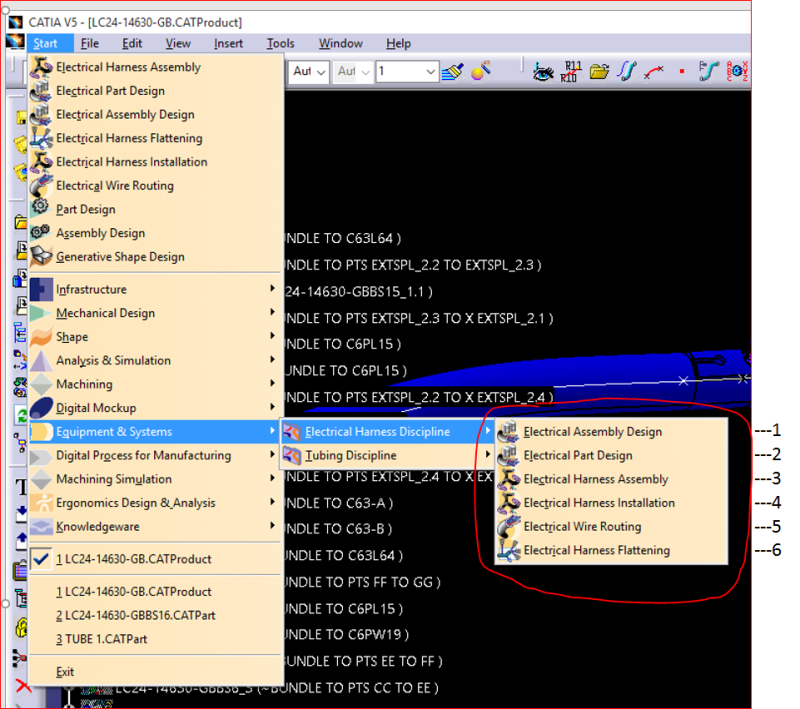Choose Exit from the Start menu
The width and height of the screenshot is (800, 709).
(x=156, y=672)
